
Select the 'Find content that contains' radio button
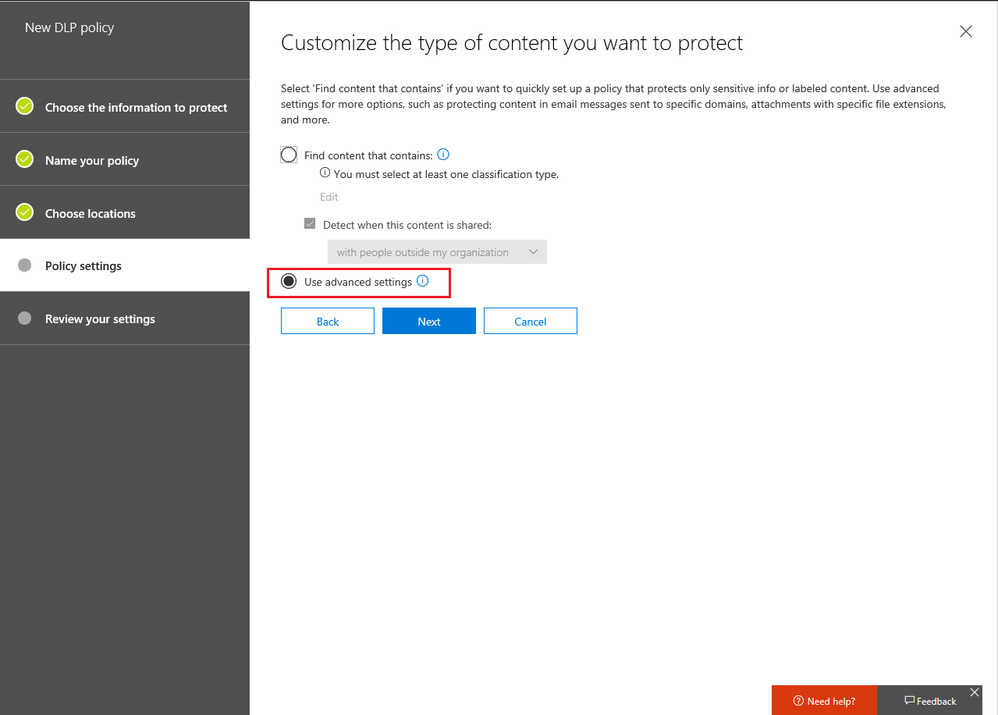[289, 155]
